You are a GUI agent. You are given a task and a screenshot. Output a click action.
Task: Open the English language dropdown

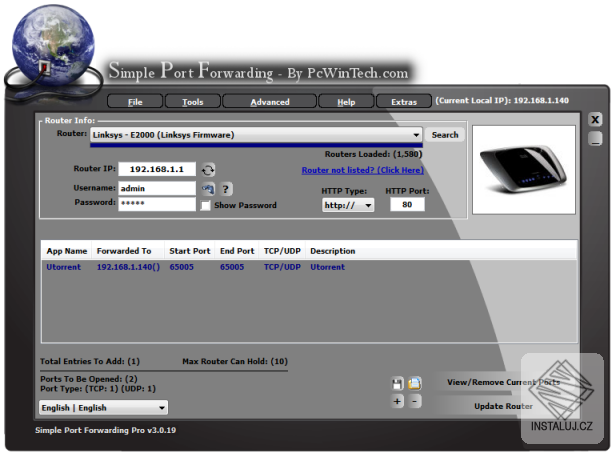tap(103, 408)
